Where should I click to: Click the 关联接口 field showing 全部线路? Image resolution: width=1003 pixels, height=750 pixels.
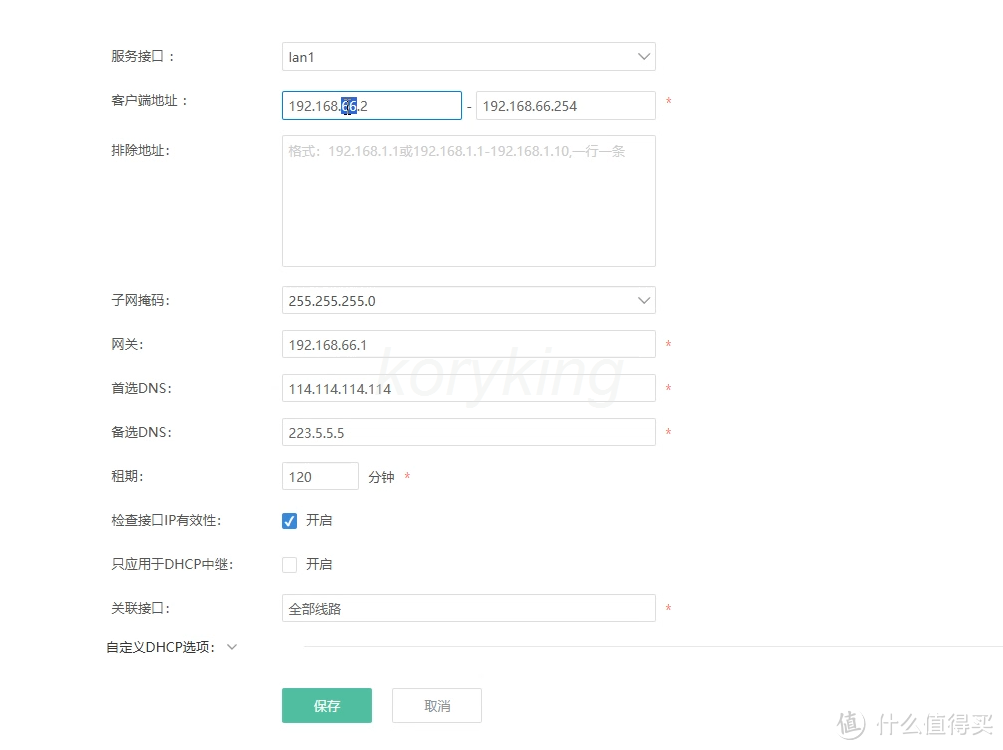point(468,608)
